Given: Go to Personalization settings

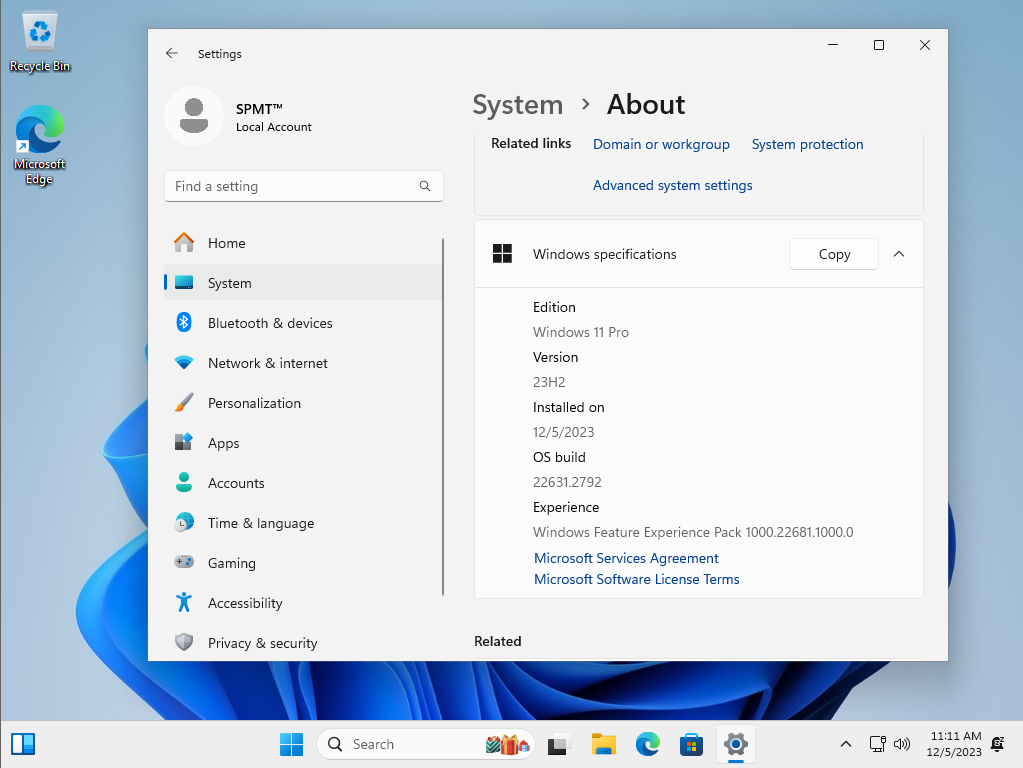Looking at the screenshot, I should click(303, 403).
